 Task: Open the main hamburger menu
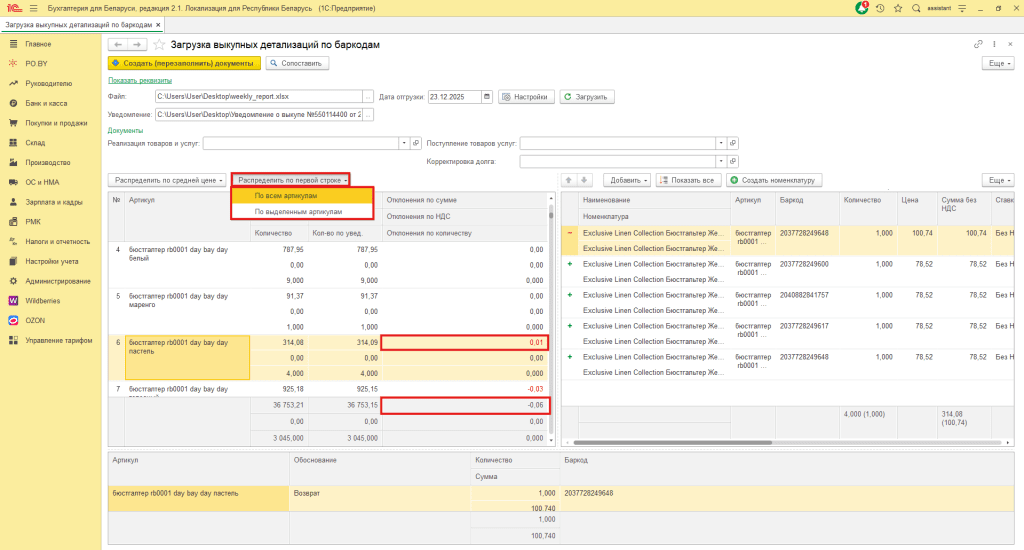[x=33, y=8]
